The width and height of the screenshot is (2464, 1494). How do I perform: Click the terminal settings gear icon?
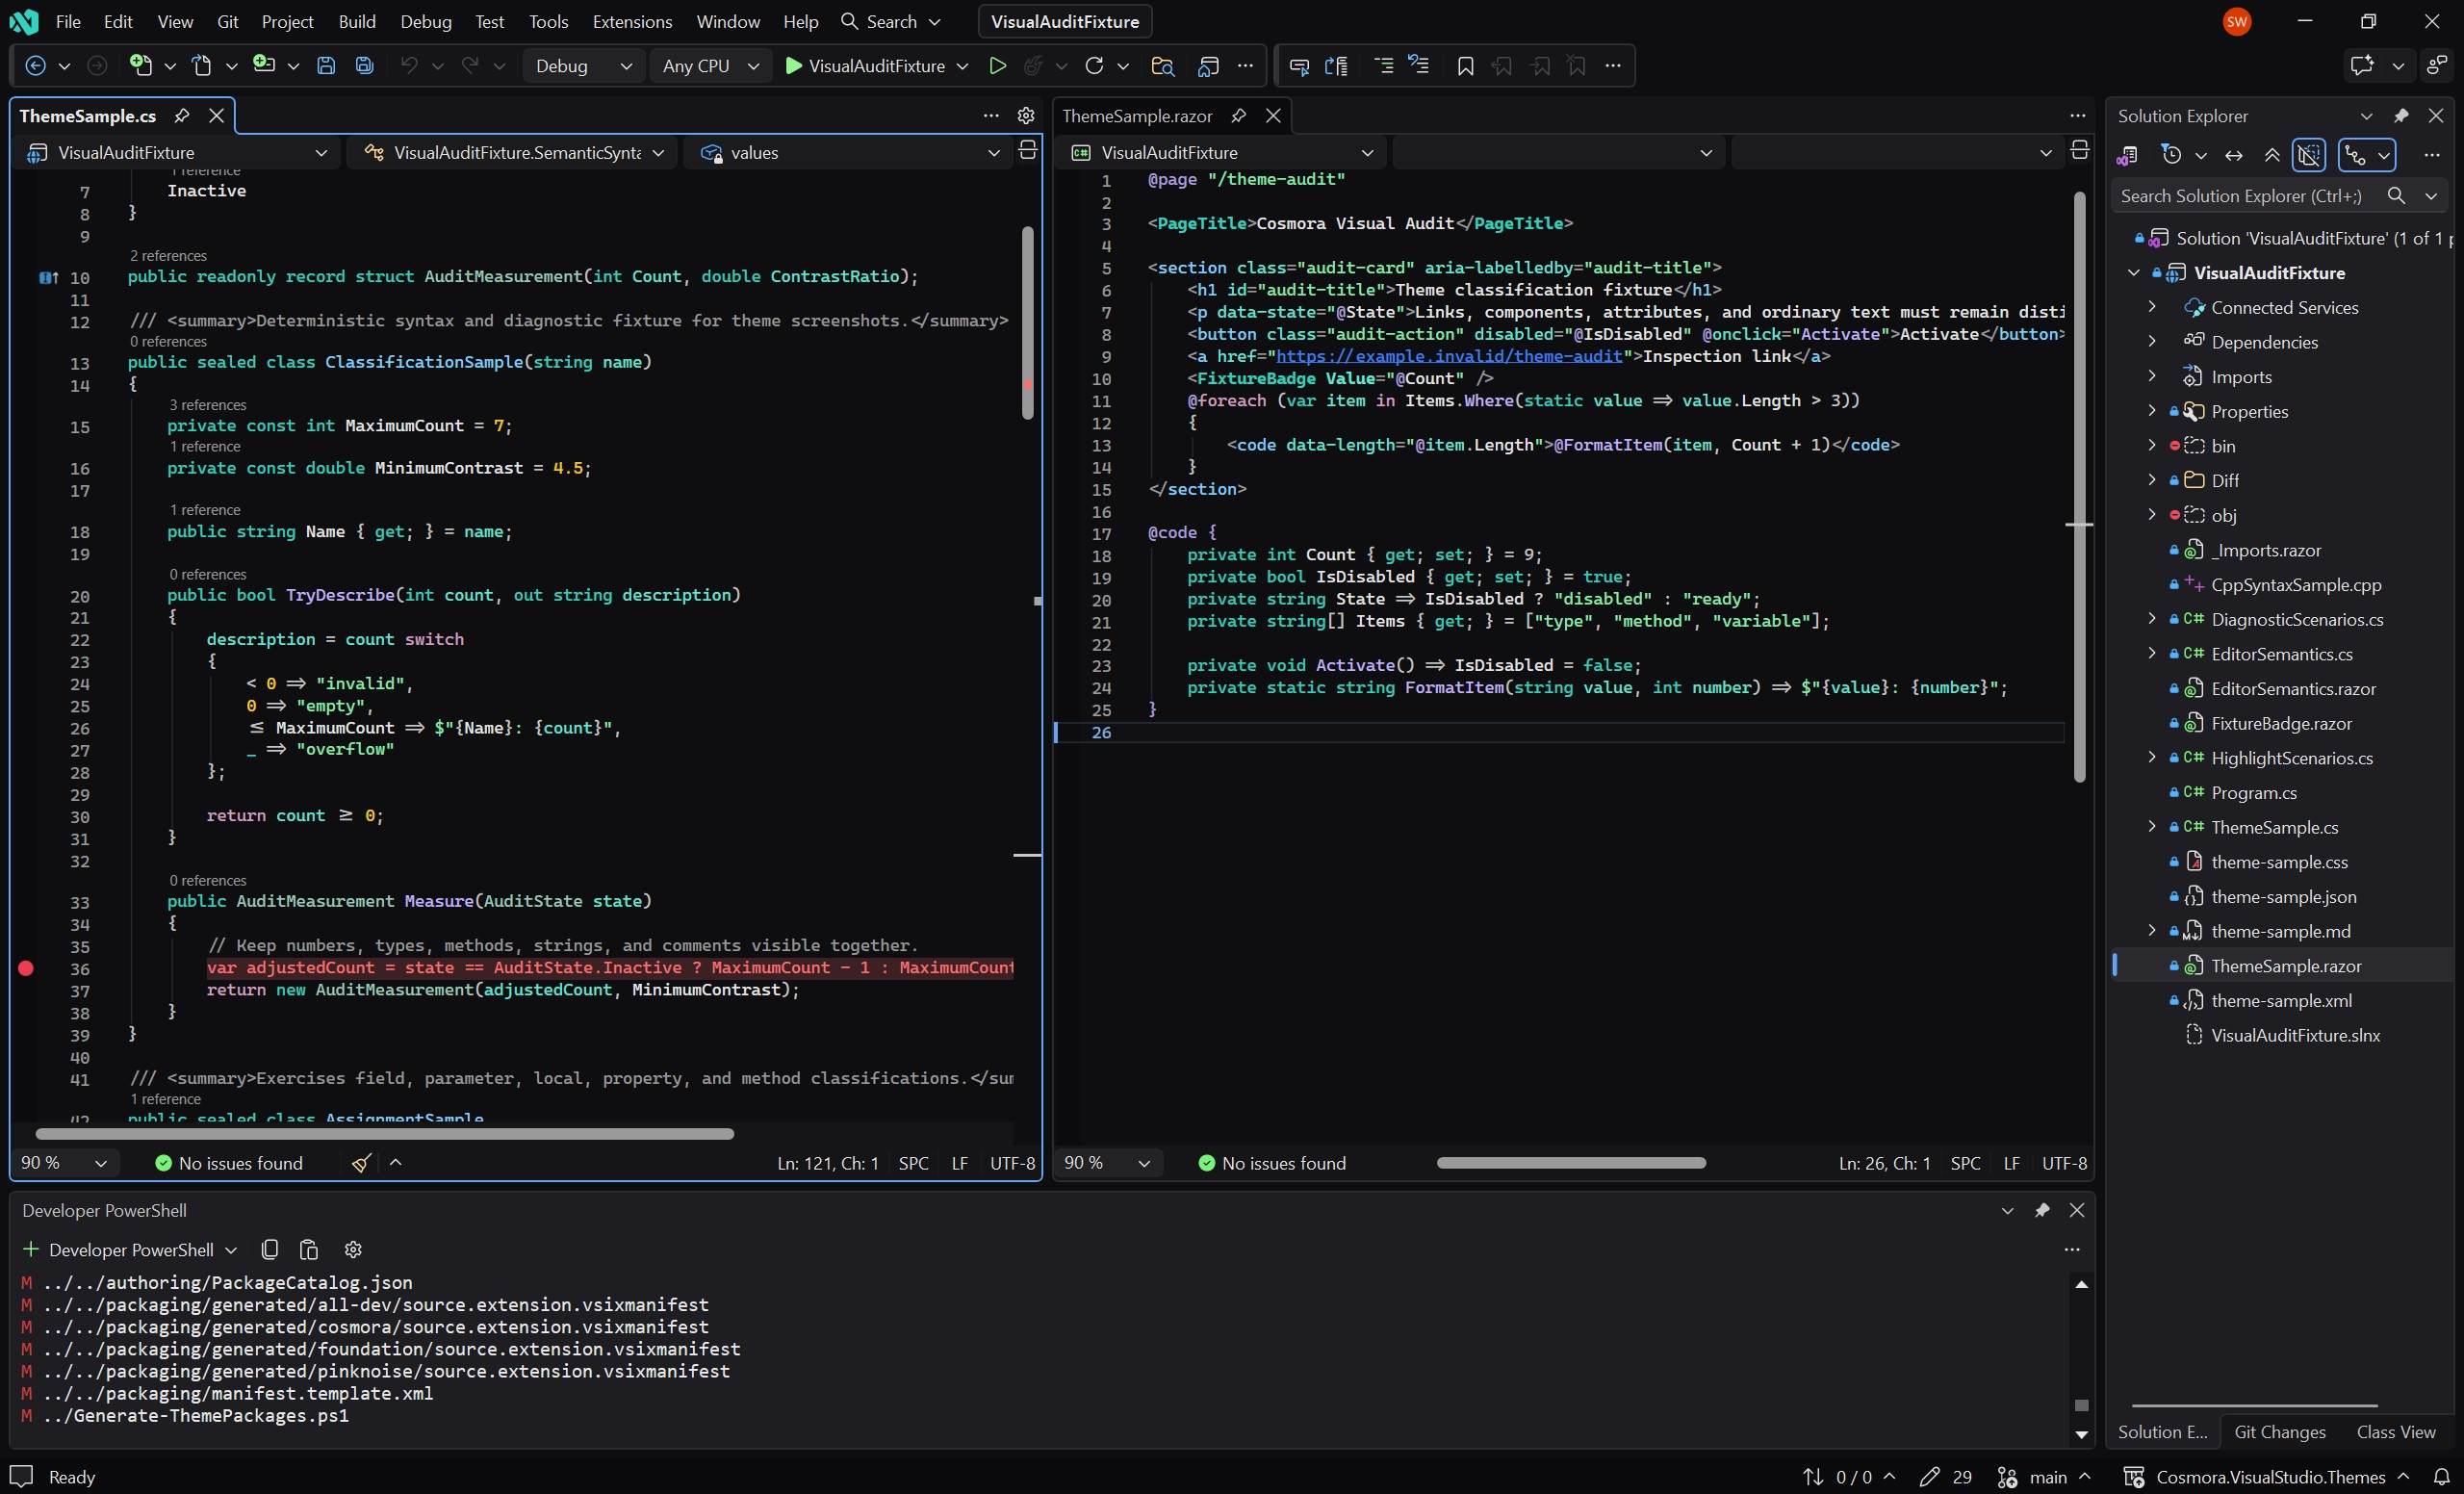click(x=353, y=1250)
